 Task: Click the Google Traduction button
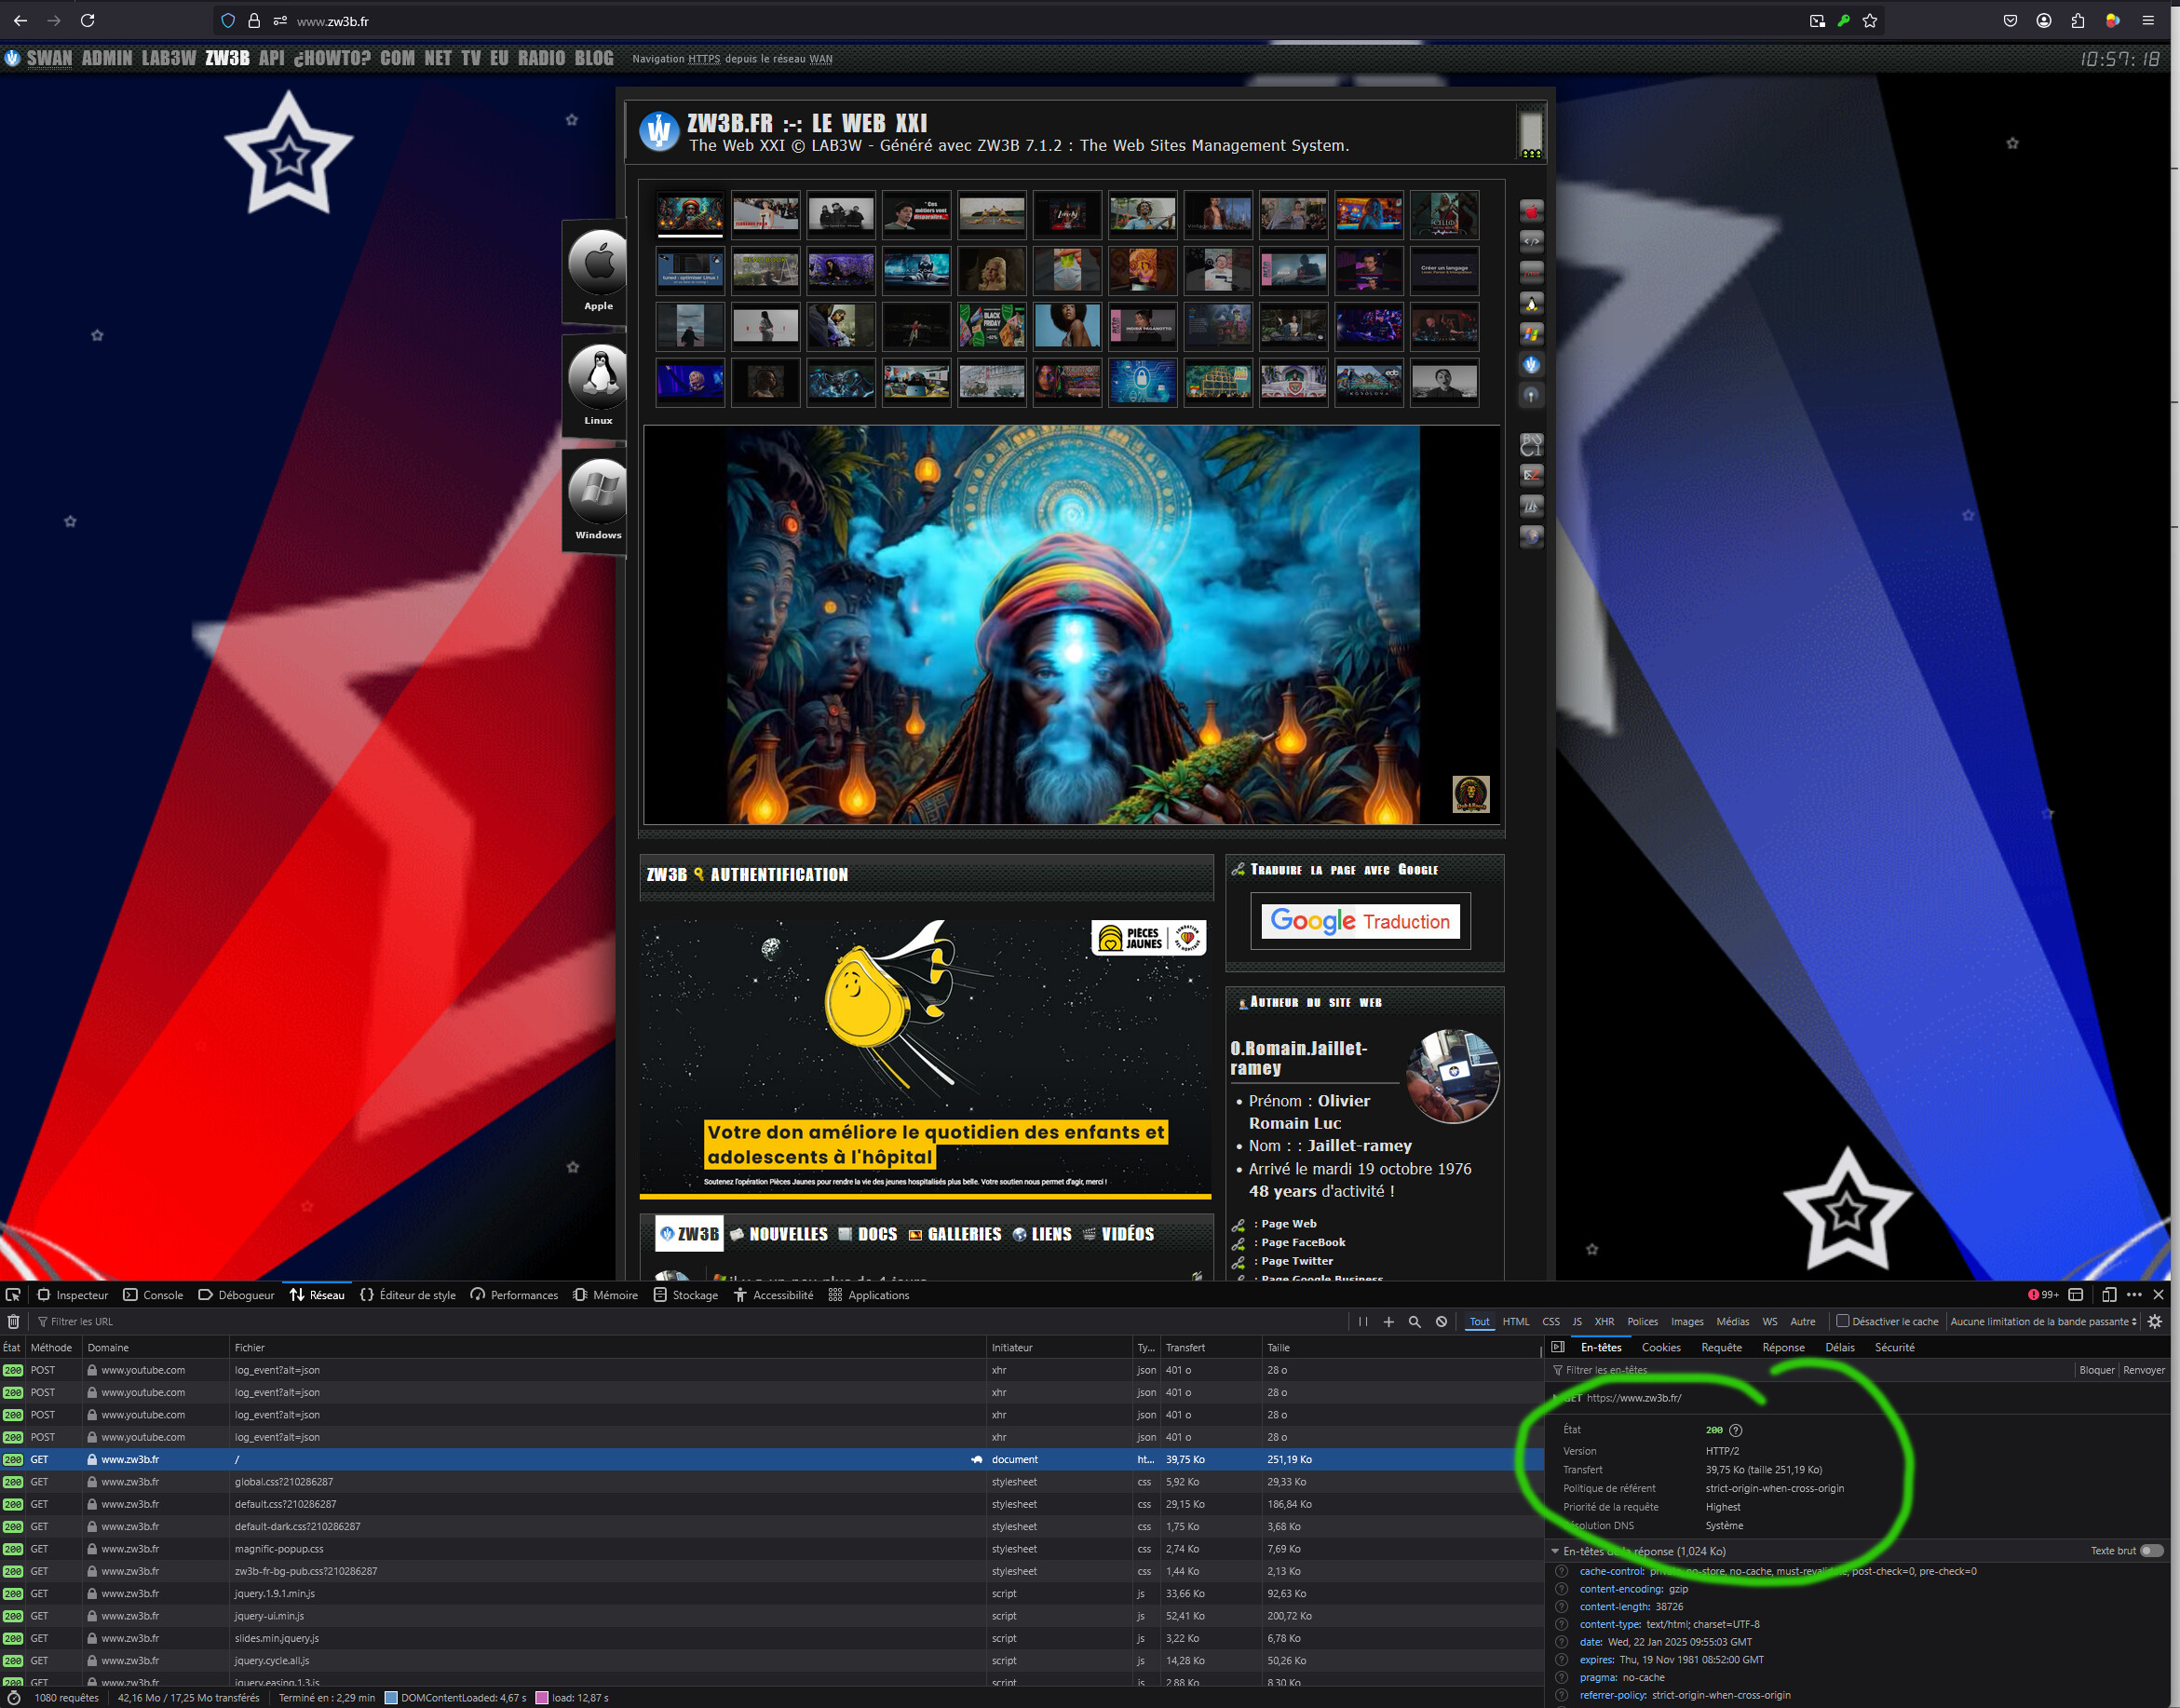pos(1359,920)
